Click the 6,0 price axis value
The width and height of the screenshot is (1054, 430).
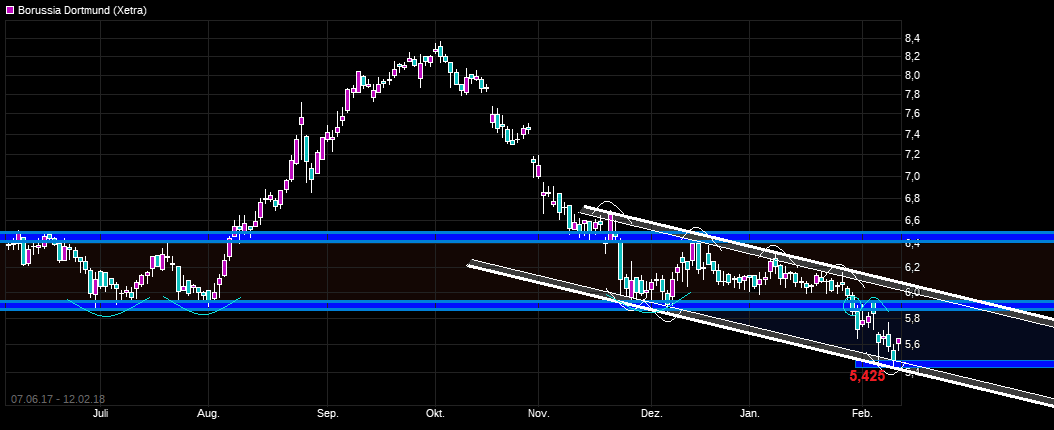click(x=912, y=292)
